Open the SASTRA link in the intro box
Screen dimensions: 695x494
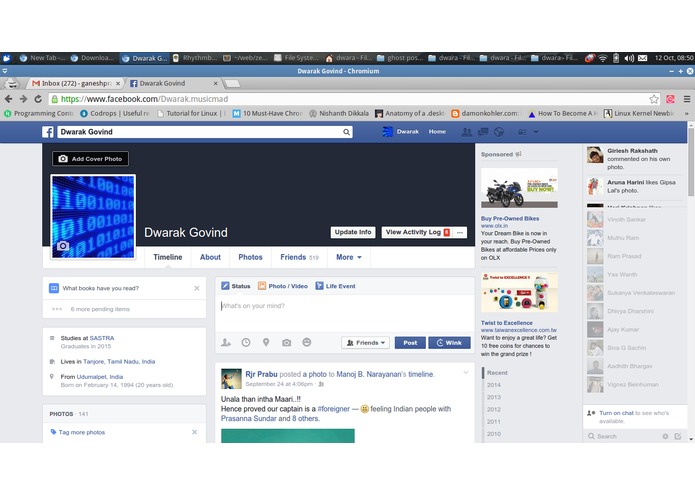tap(102, 338)
